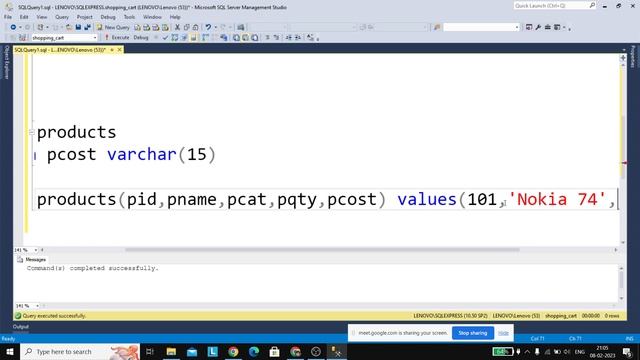
Task: Open the Window menu
Action: click(x=152, y=17)
